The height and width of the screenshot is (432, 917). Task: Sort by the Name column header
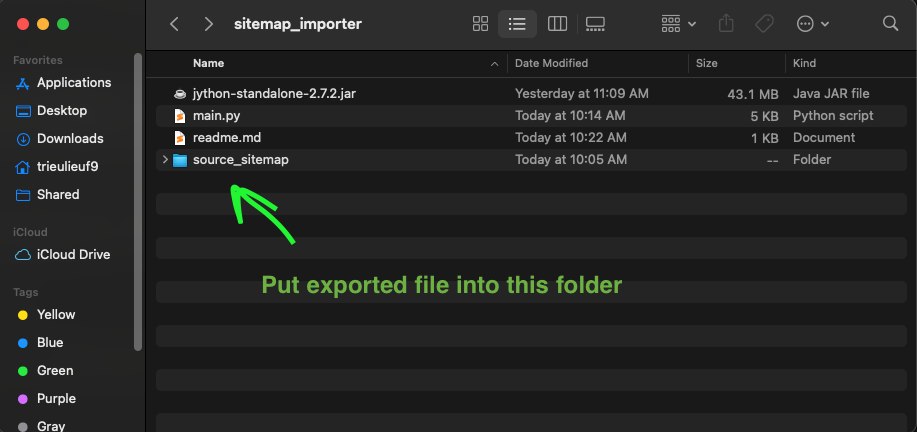click(x=209, y=63)
